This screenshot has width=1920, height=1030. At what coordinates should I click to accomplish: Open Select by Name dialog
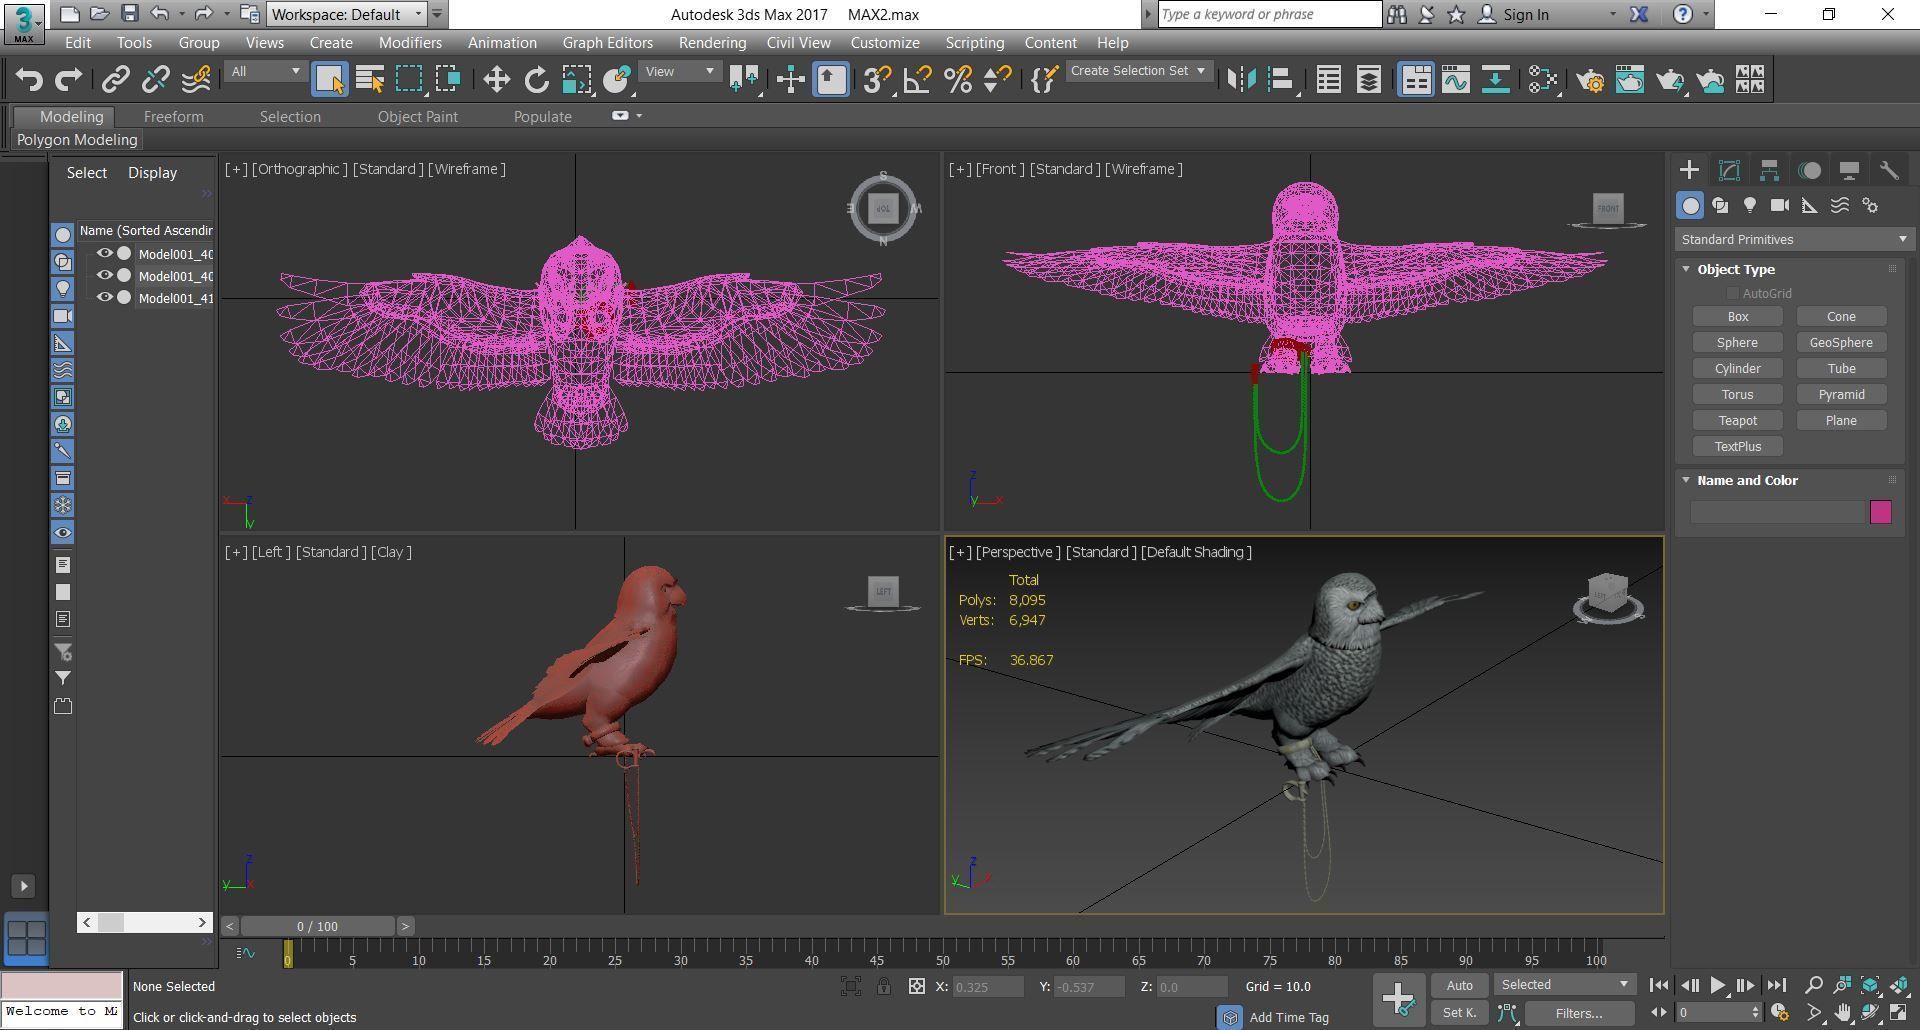coord(369,79)
